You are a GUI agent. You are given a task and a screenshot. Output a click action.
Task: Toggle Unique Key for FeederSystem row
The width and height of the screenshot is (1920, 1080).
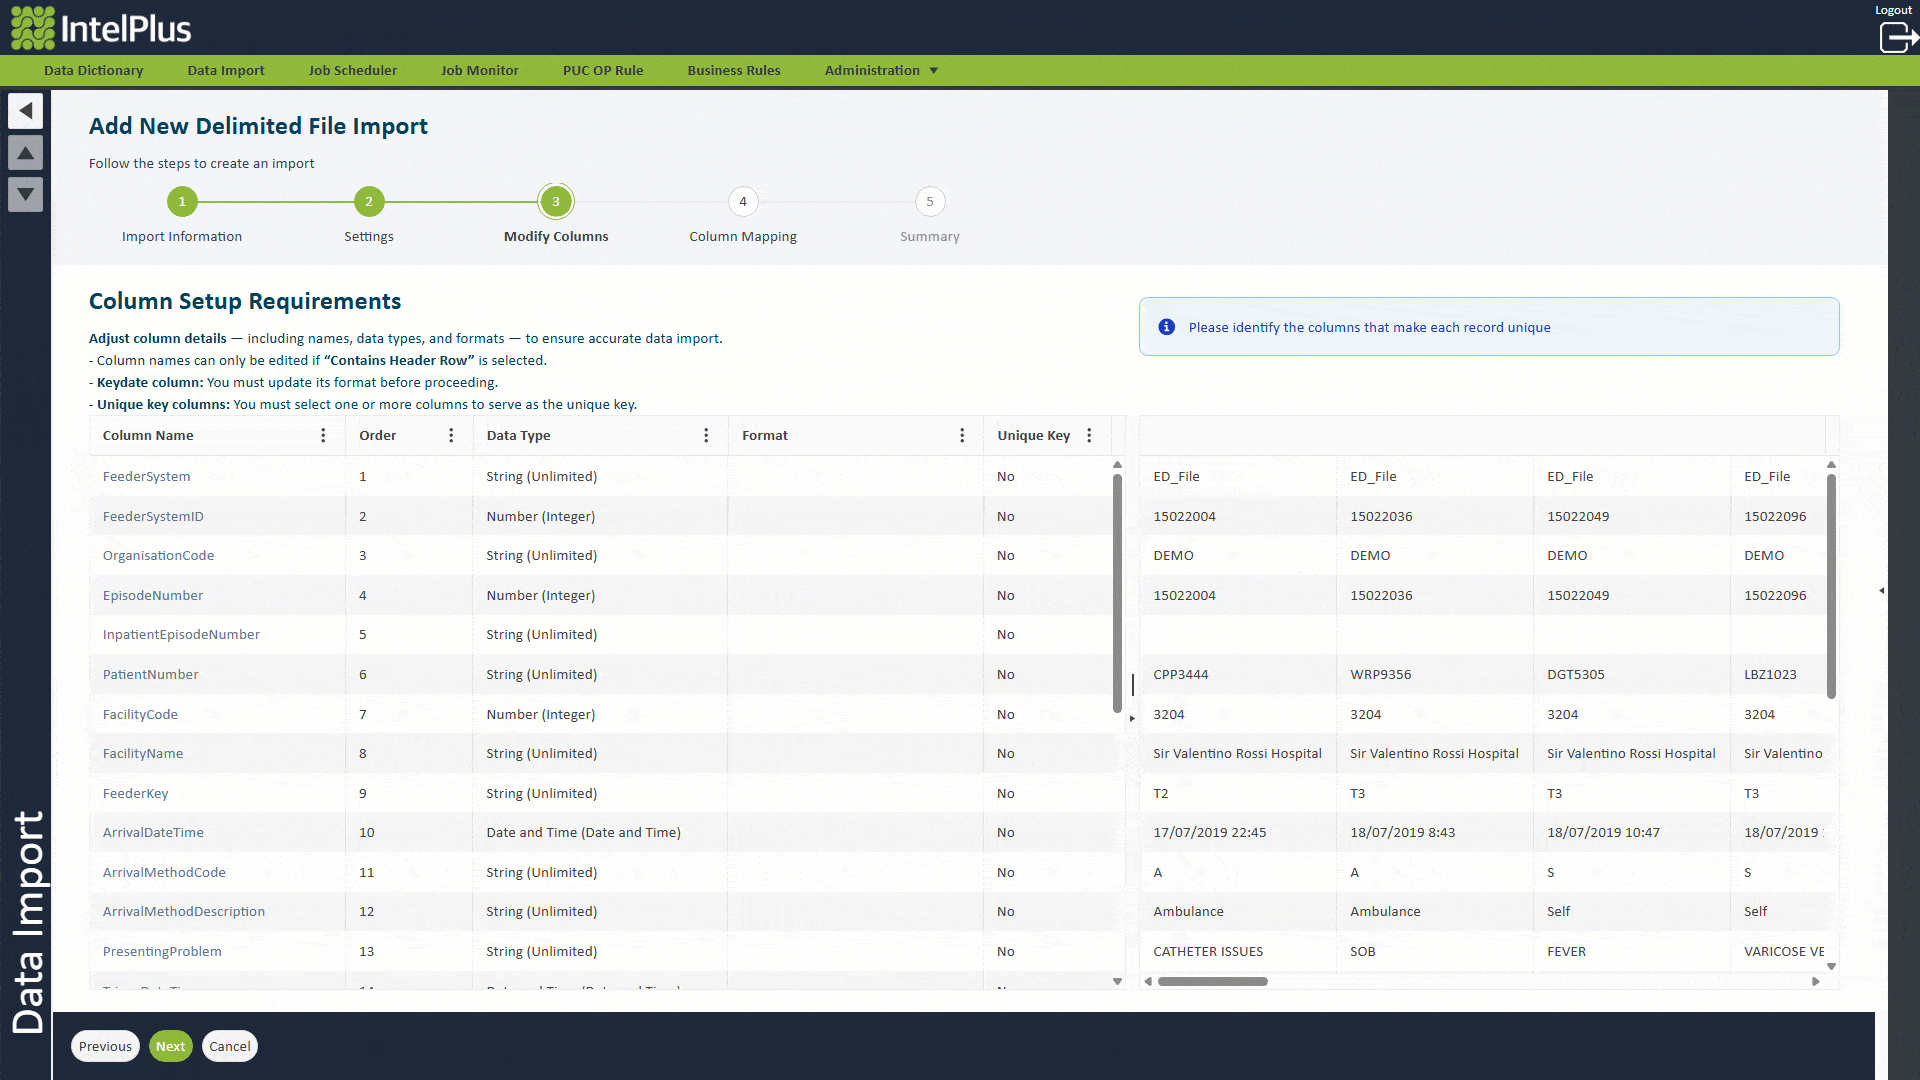1006,477
